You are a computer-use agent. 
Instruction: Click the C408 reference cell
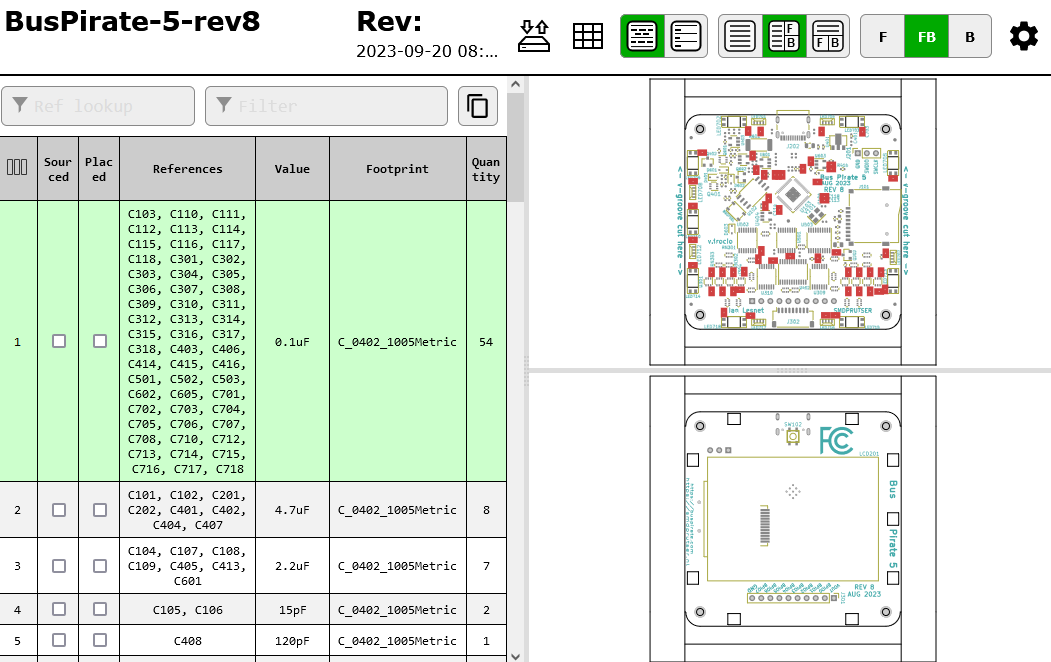click(188, 641)
